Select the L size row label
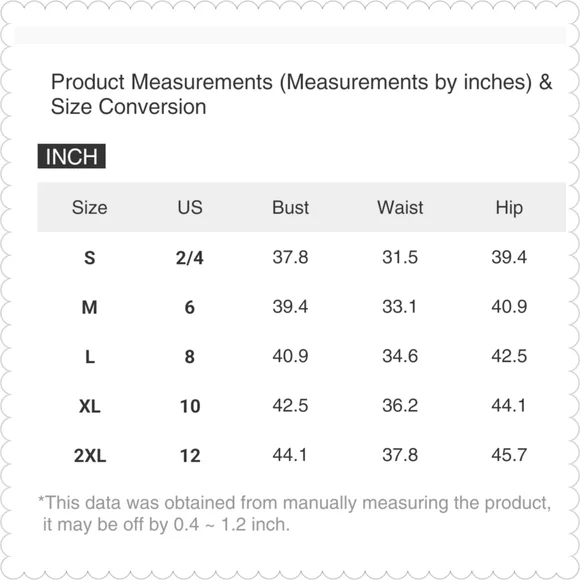Screen dimensions: 580x580 tap(90, 357)
